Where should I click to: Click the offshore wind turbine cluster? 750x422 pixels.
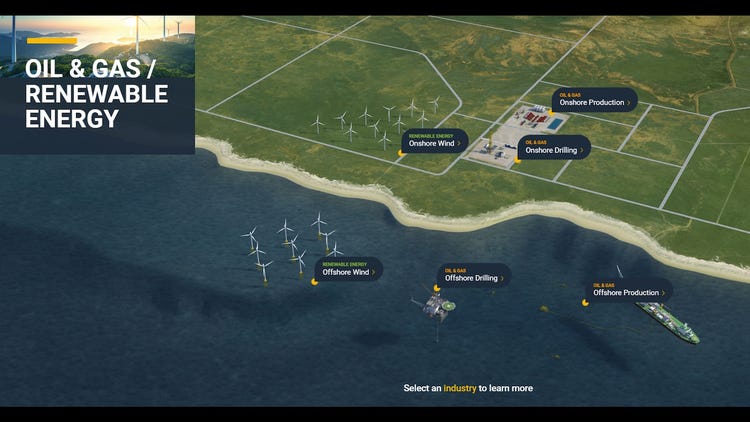(x=292, y=249)
